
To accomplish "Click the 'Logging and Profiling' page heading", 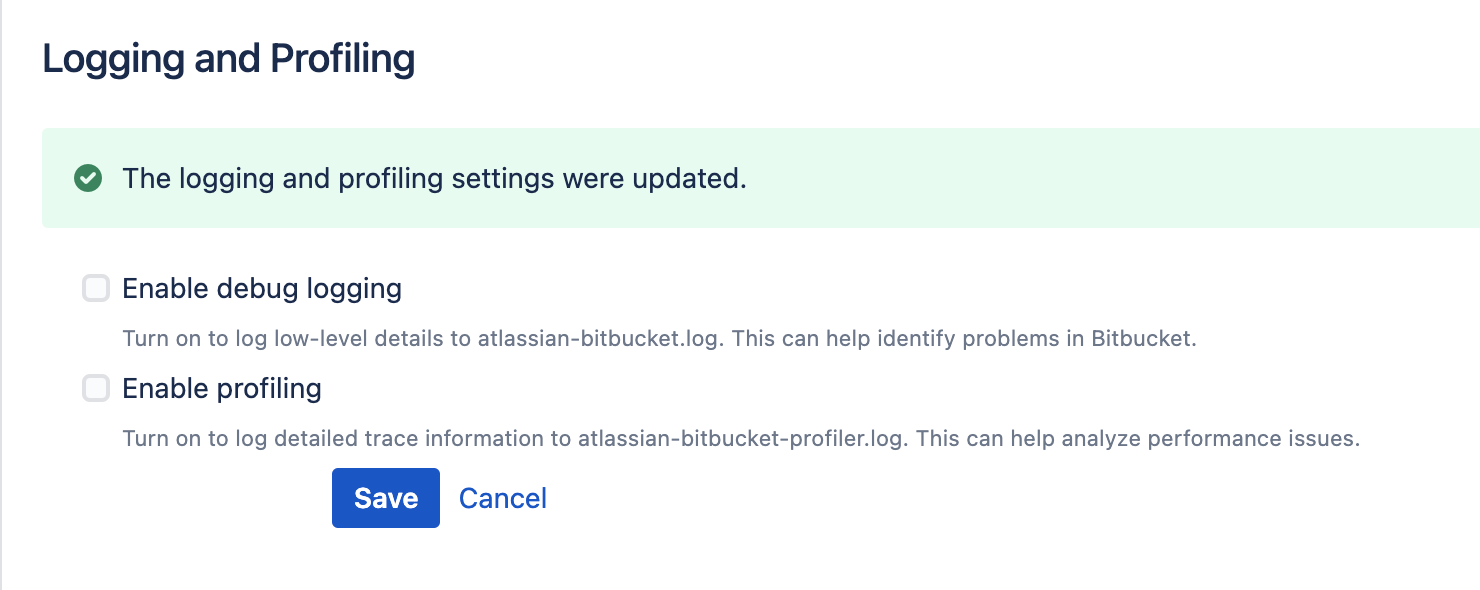I will click(229, 60).
